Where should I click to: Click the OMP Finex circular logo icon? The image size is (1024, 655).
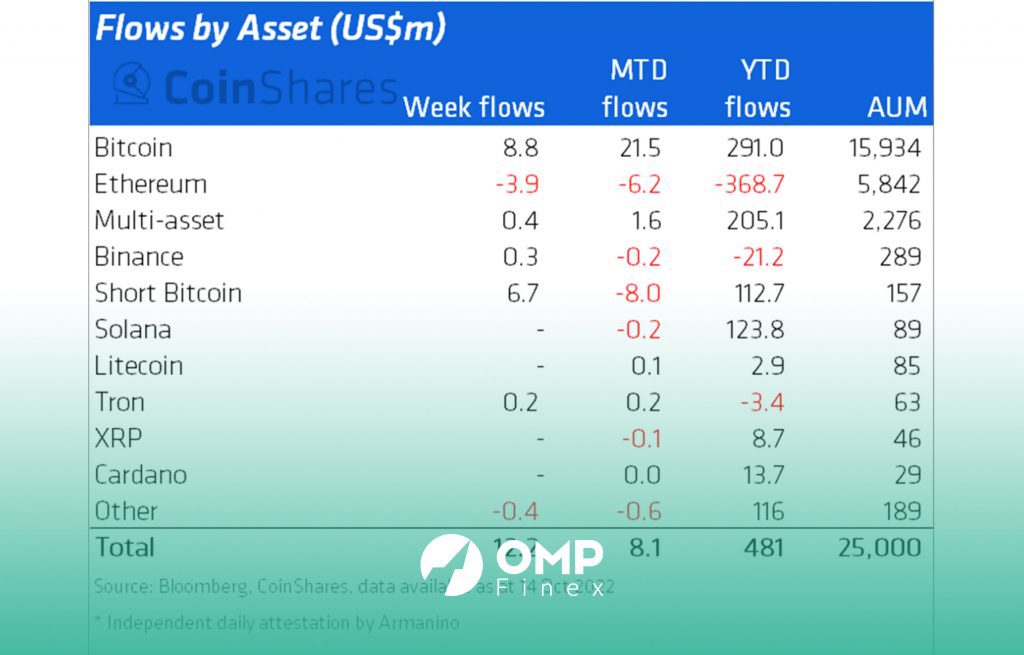(x=451, y=565)
